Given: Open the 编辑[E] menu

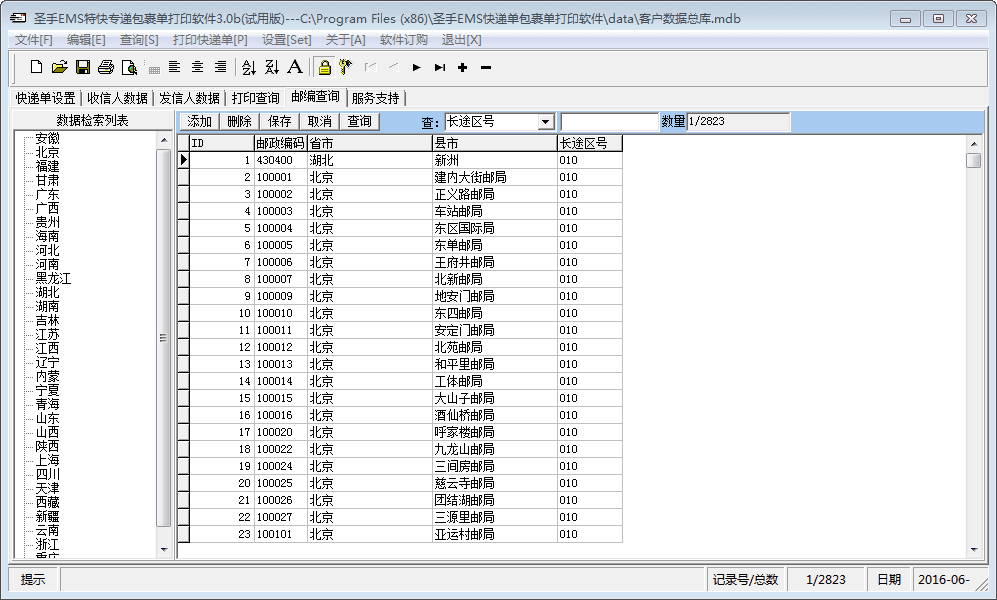Looking at the screenshot, I should (86, 40).
